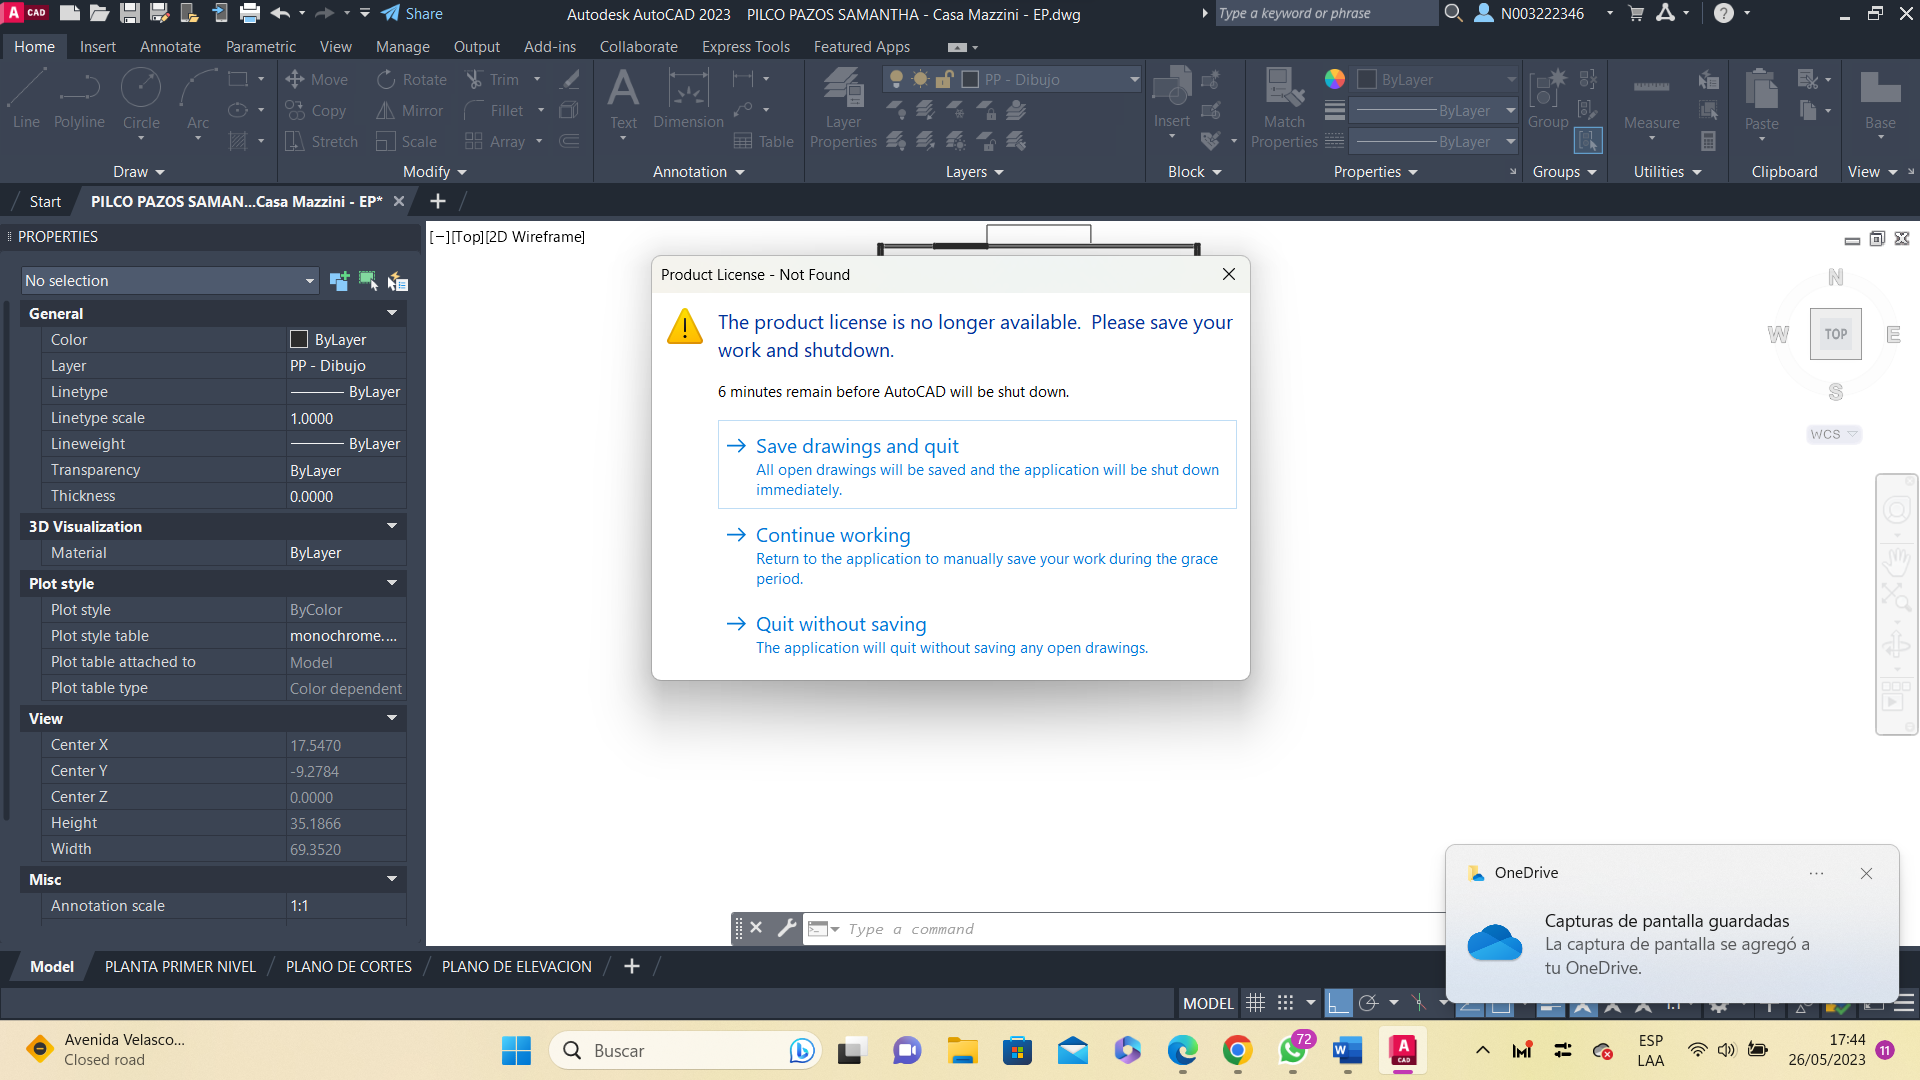The width and height of the screenshot is (1920, 1080).
Task: Toggle grid display in status bar
Action: 1256,1003
